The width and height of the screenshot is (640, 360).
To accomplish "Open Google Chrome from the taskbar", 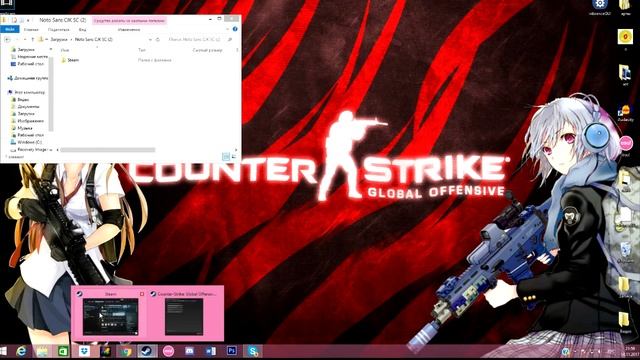I will [x=126, y=351].
